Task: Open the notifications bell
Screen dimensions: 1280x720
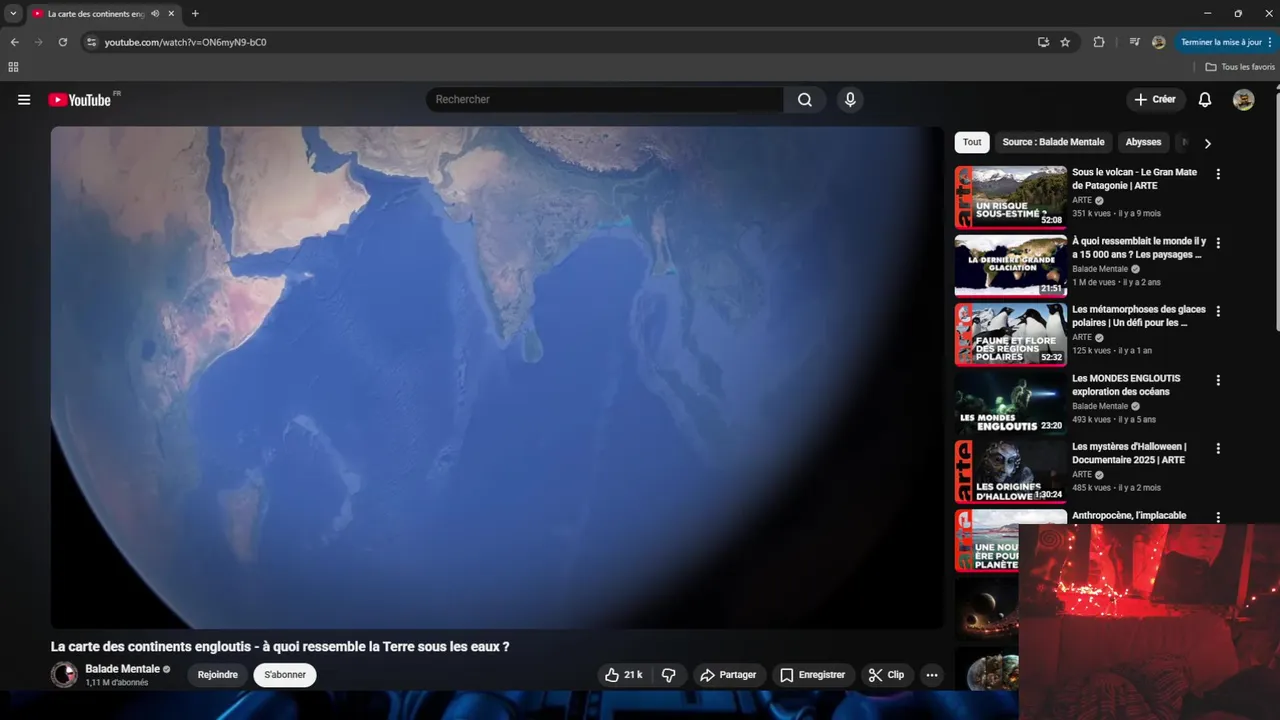Action: pos(1205,100)
